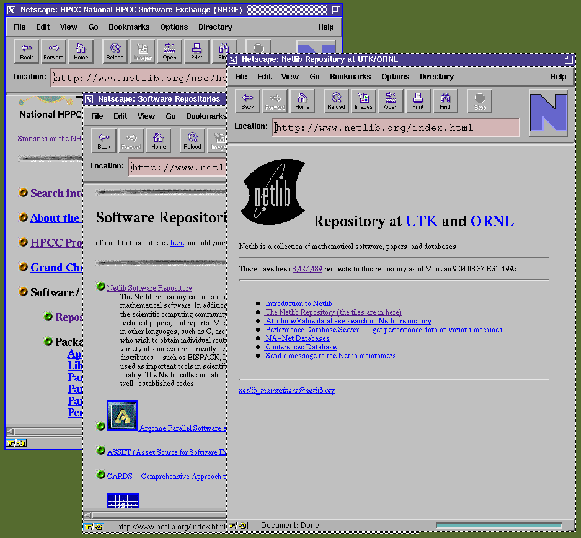This screenshot has width=581, height=538.
Task: Click Stop button in Netlib Repository window
Action: (479, 101)
